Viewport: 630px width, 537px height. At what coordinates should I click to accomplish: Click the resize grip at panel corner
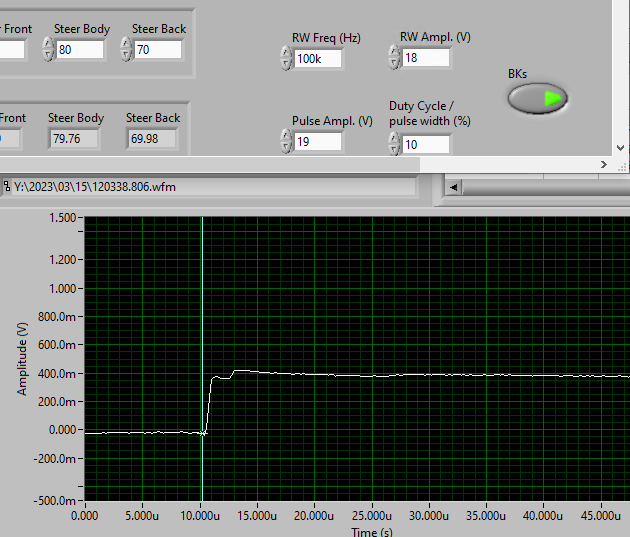[x=622, y=167]
